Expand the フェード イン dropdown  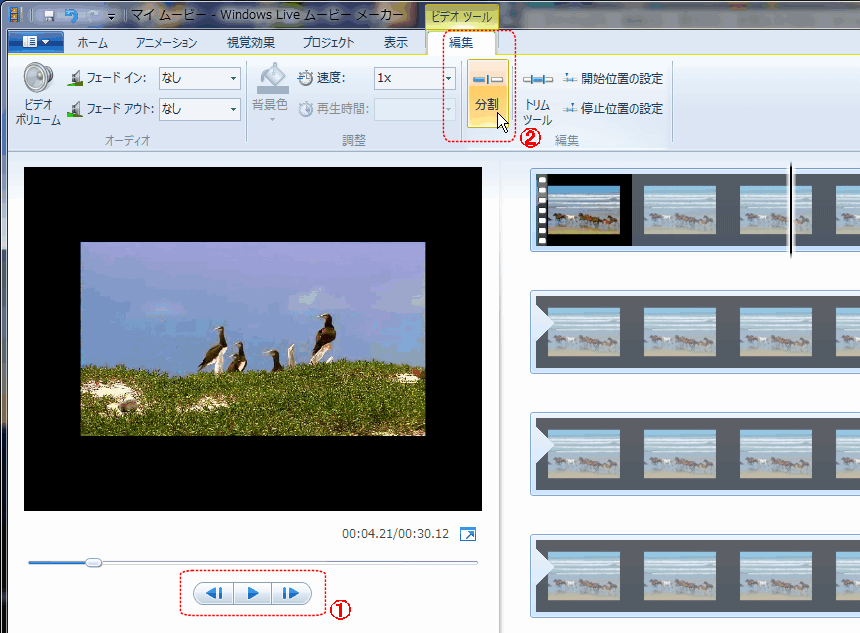pyautogui.click(x=233, y=78)
